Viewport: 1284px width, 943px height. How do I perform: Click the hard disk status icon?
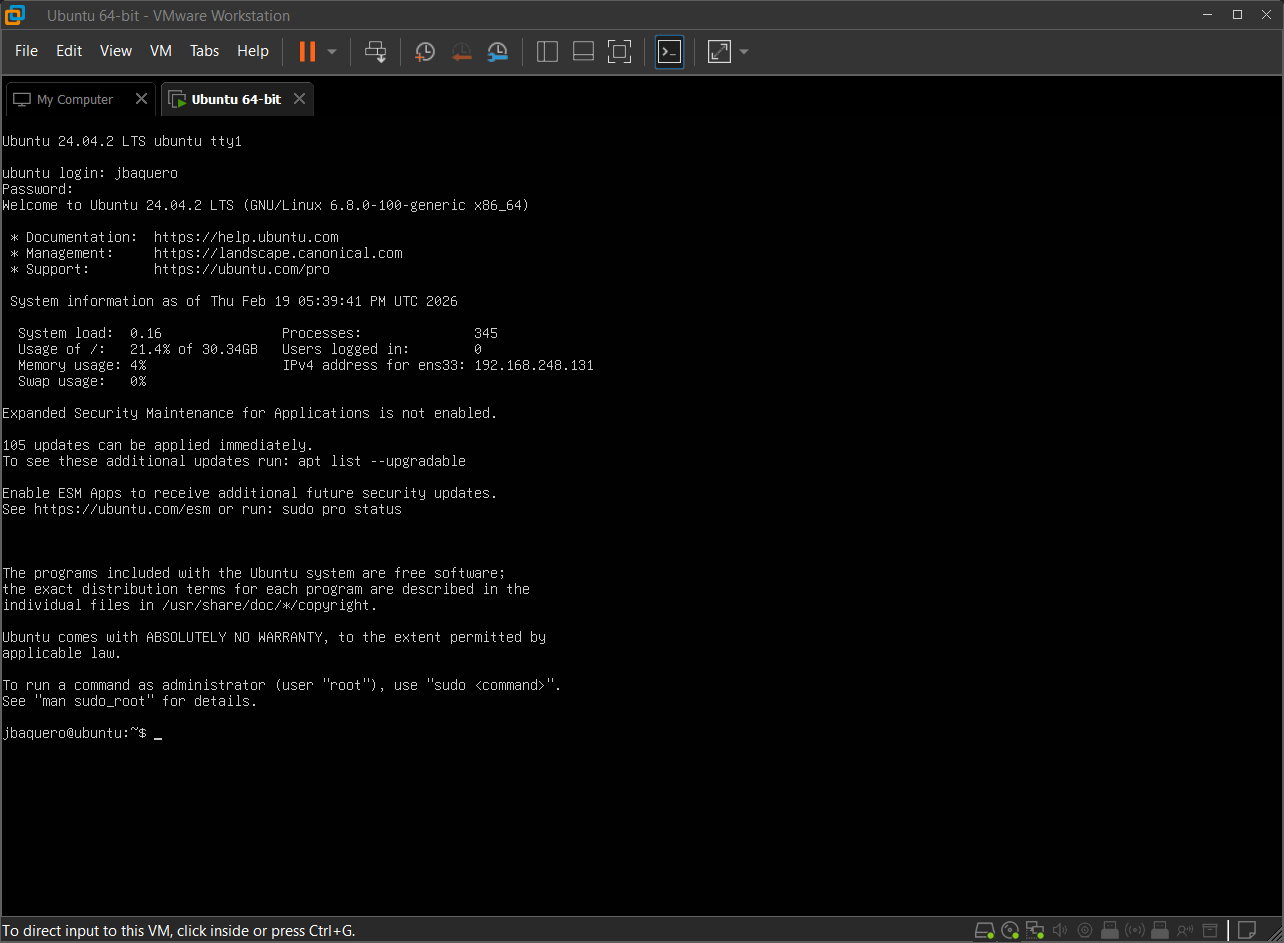(x=985, y=930)
